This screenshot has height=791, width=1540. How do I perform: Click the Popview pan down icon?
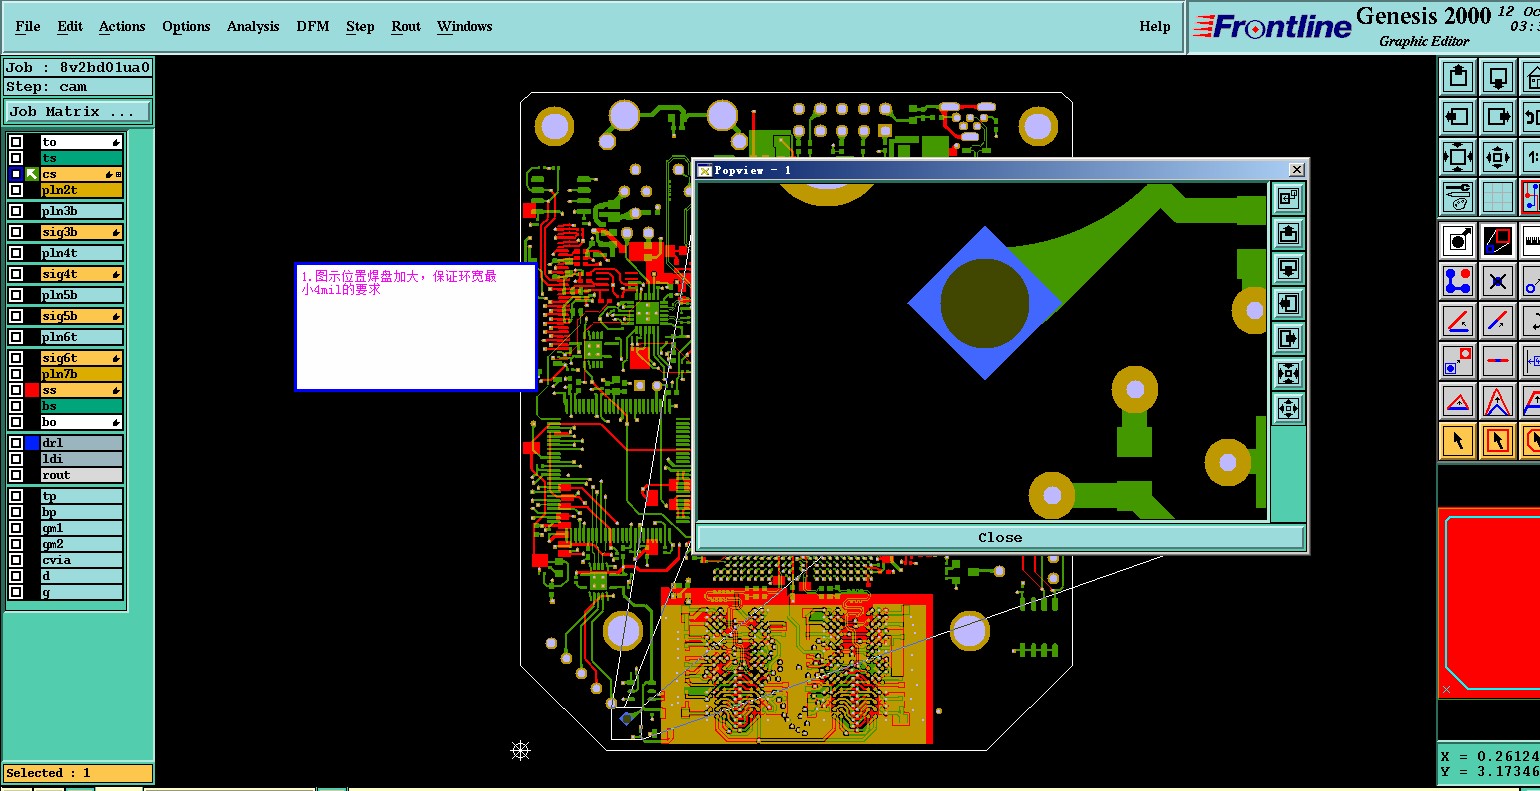click(1288, 268)
